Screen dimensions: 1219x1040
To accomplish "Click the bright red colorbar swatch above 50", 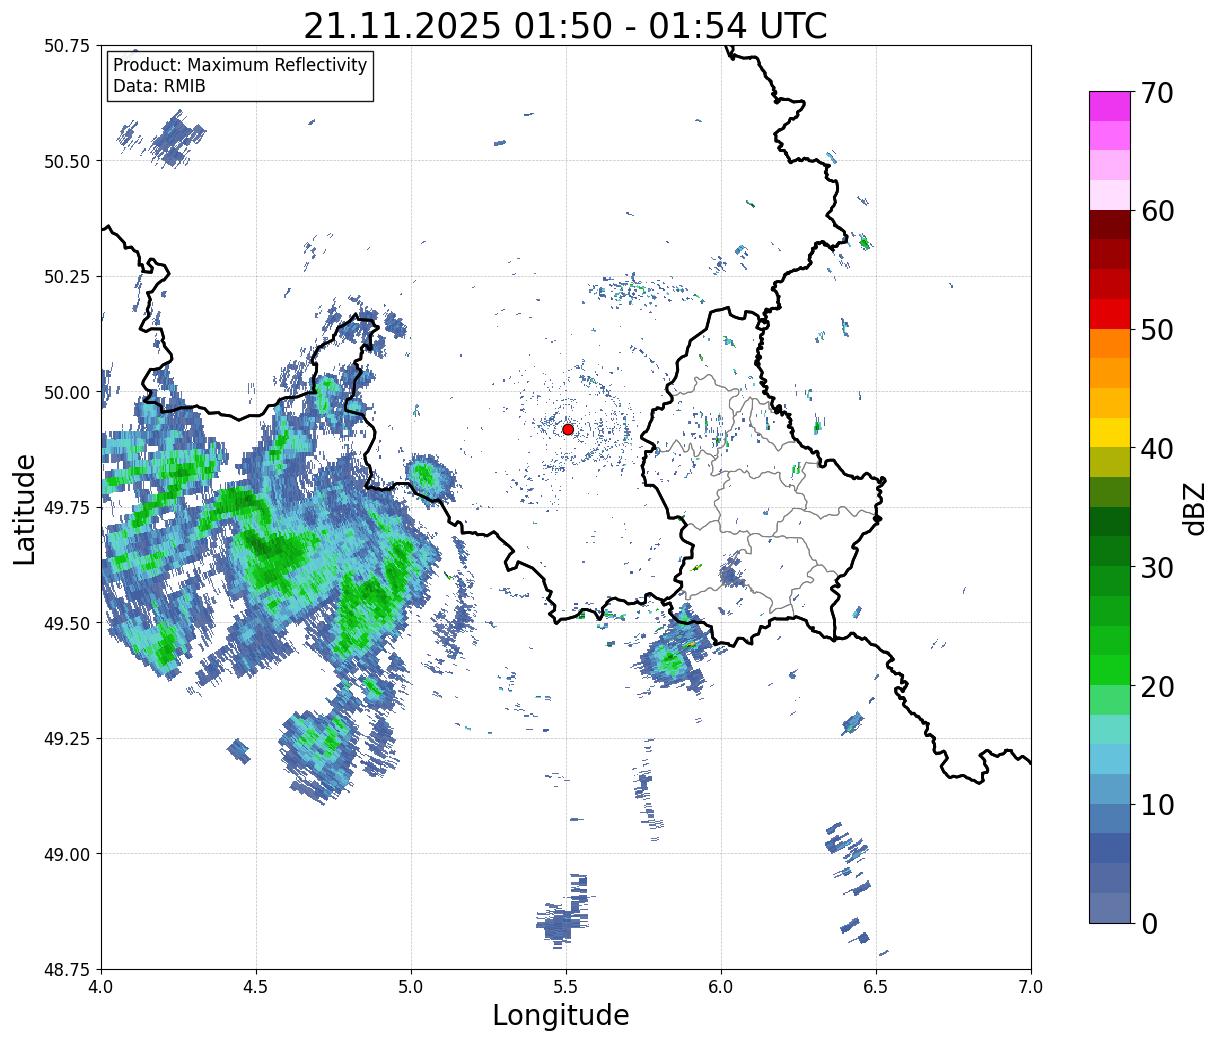I will point(1110,314).
